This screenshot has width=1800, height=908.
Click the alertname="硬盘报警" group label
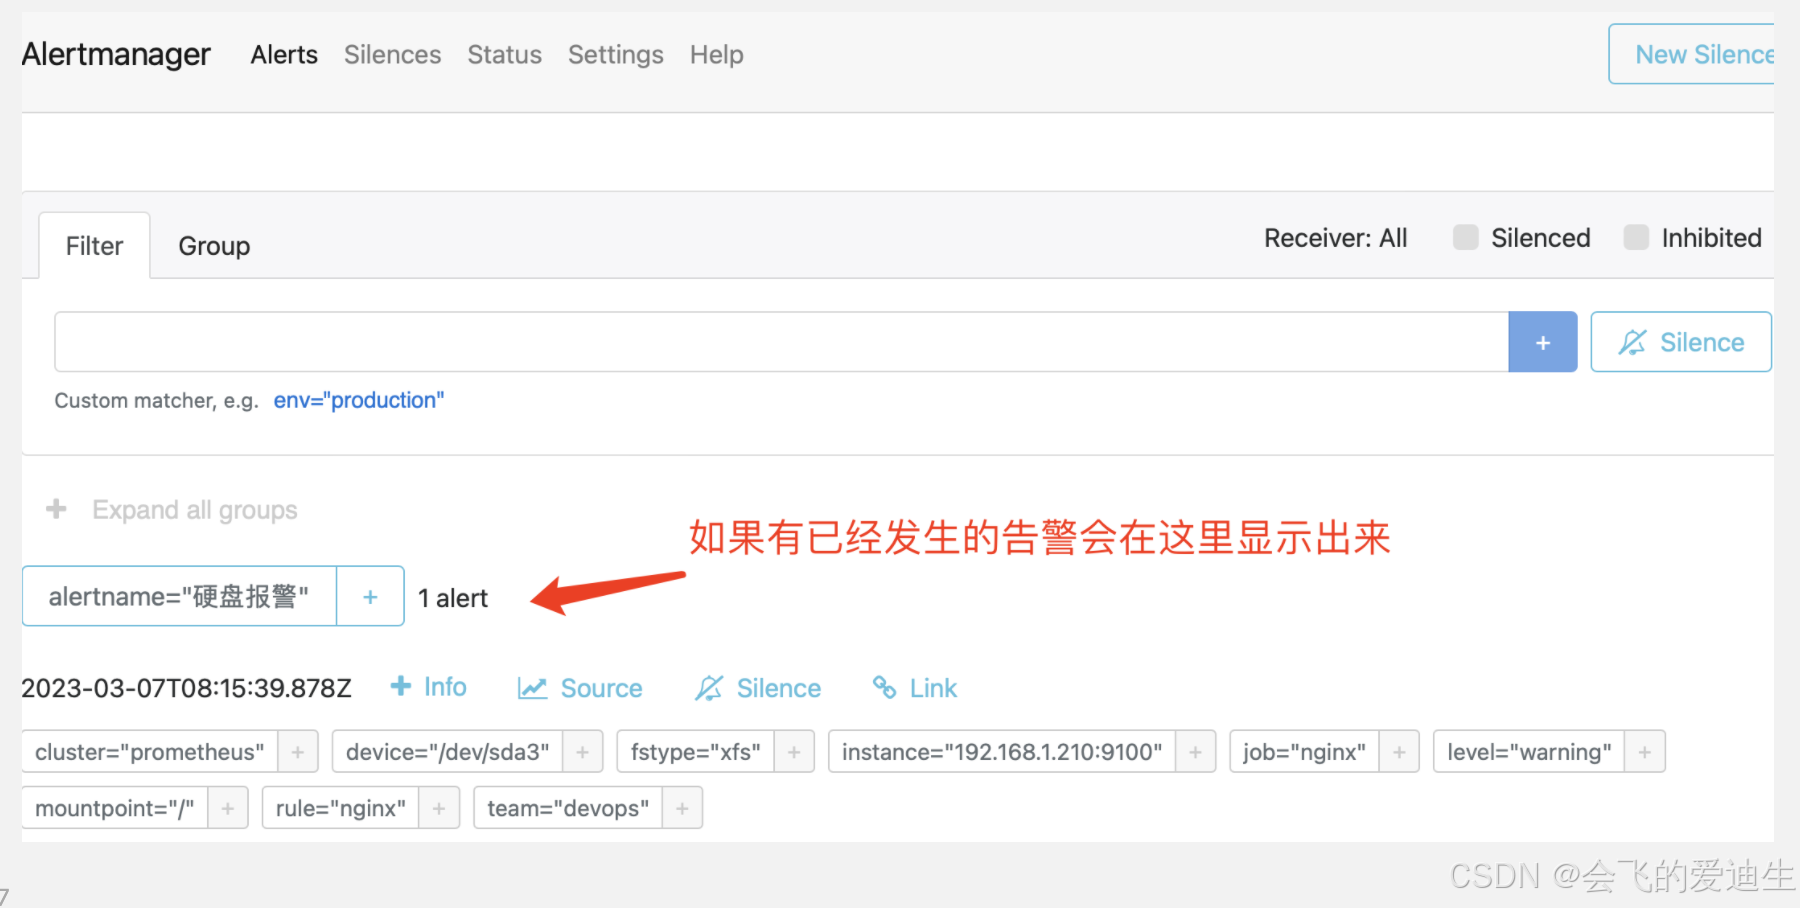tap(179, 596)
